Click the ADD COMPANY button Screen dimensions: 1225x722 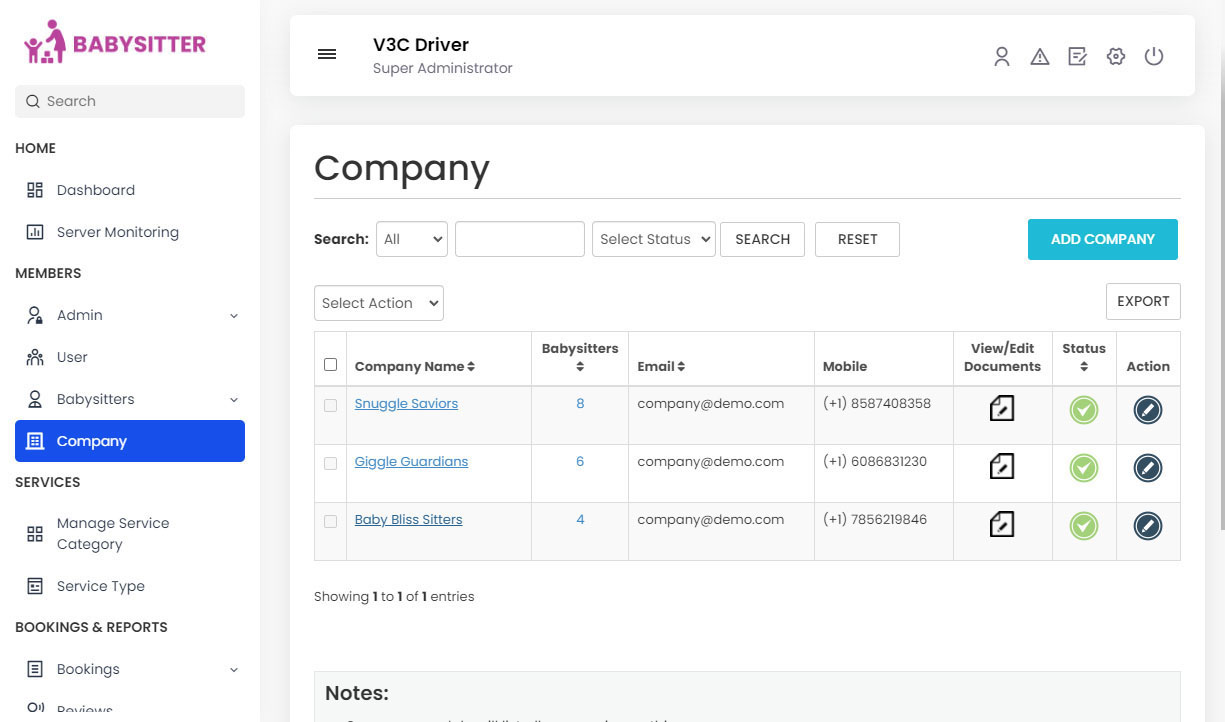[x=1102, y=239]
